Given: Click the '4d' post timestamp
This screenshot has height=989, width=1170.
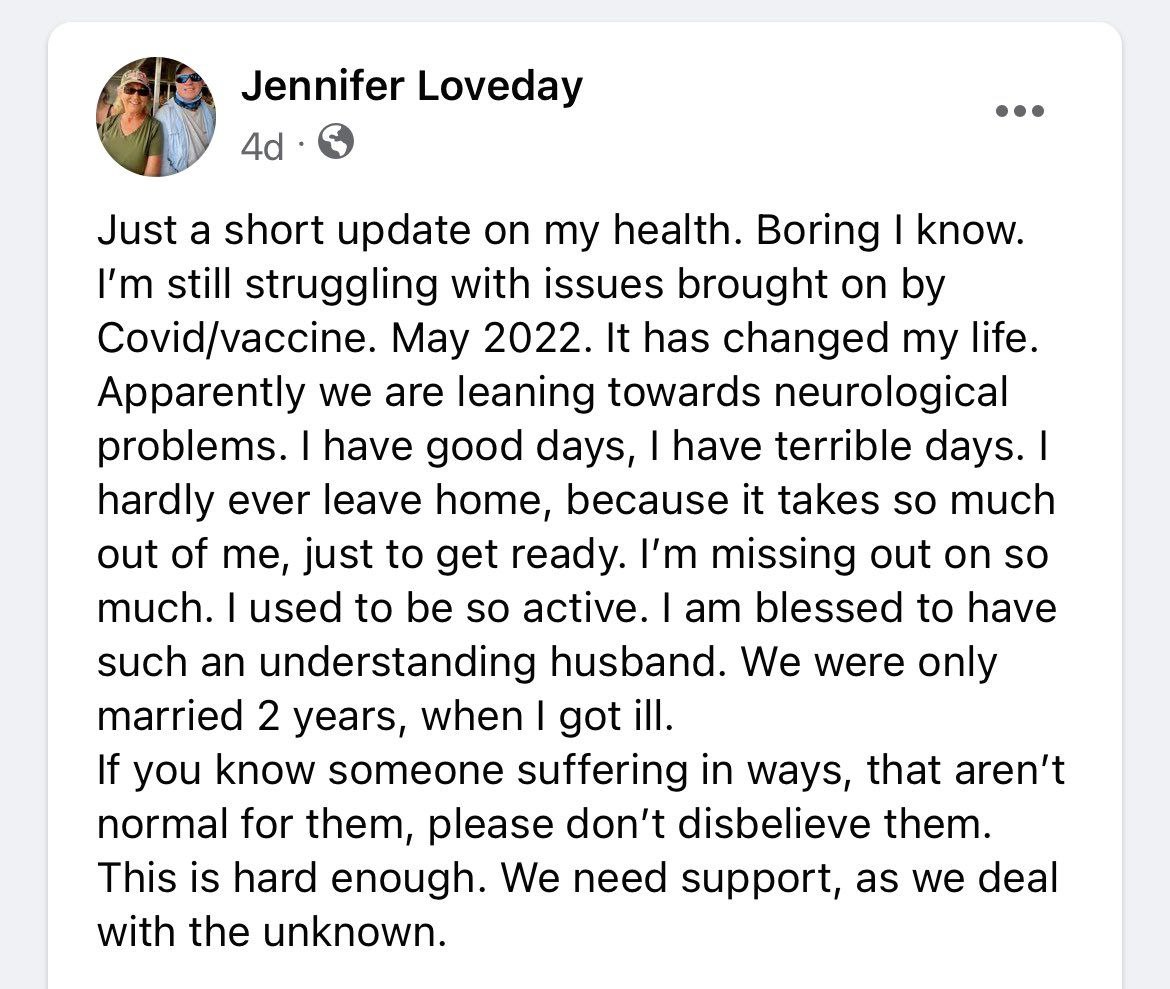Looking at the screenshot, I should (x=262, y=147).
